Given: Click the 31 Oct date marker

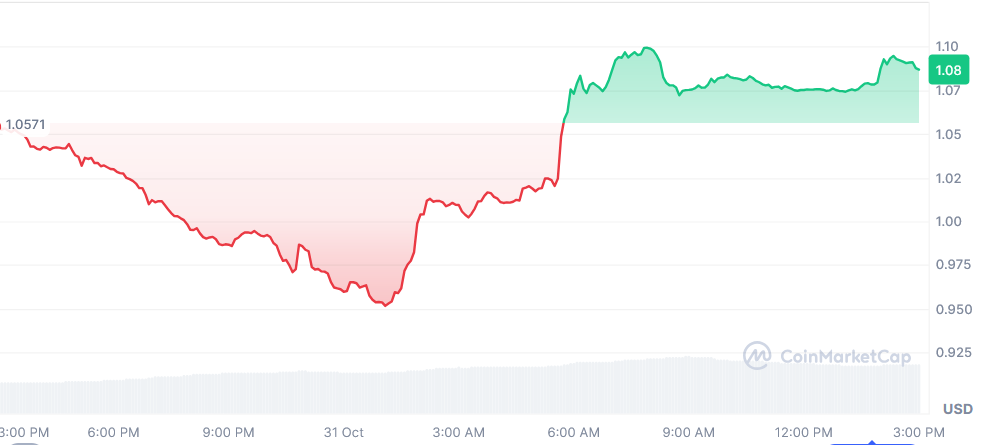Looking at the screenshot, I should tap(343, 432).
